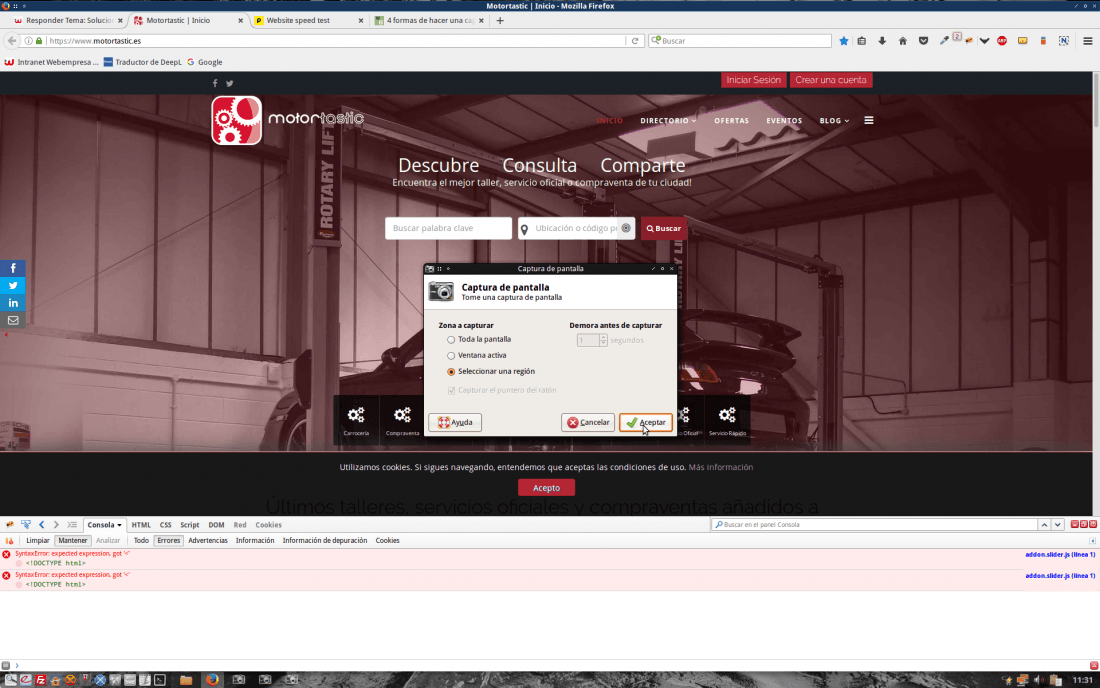Screen dimensions: 1100x688
Task: Click next result arrow in Firebug search
Action: click(1057, 525)
